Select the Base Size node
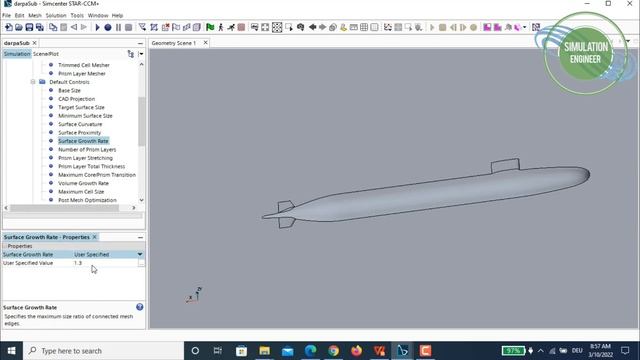The image size is (640, 360). [x=69, y=91]
